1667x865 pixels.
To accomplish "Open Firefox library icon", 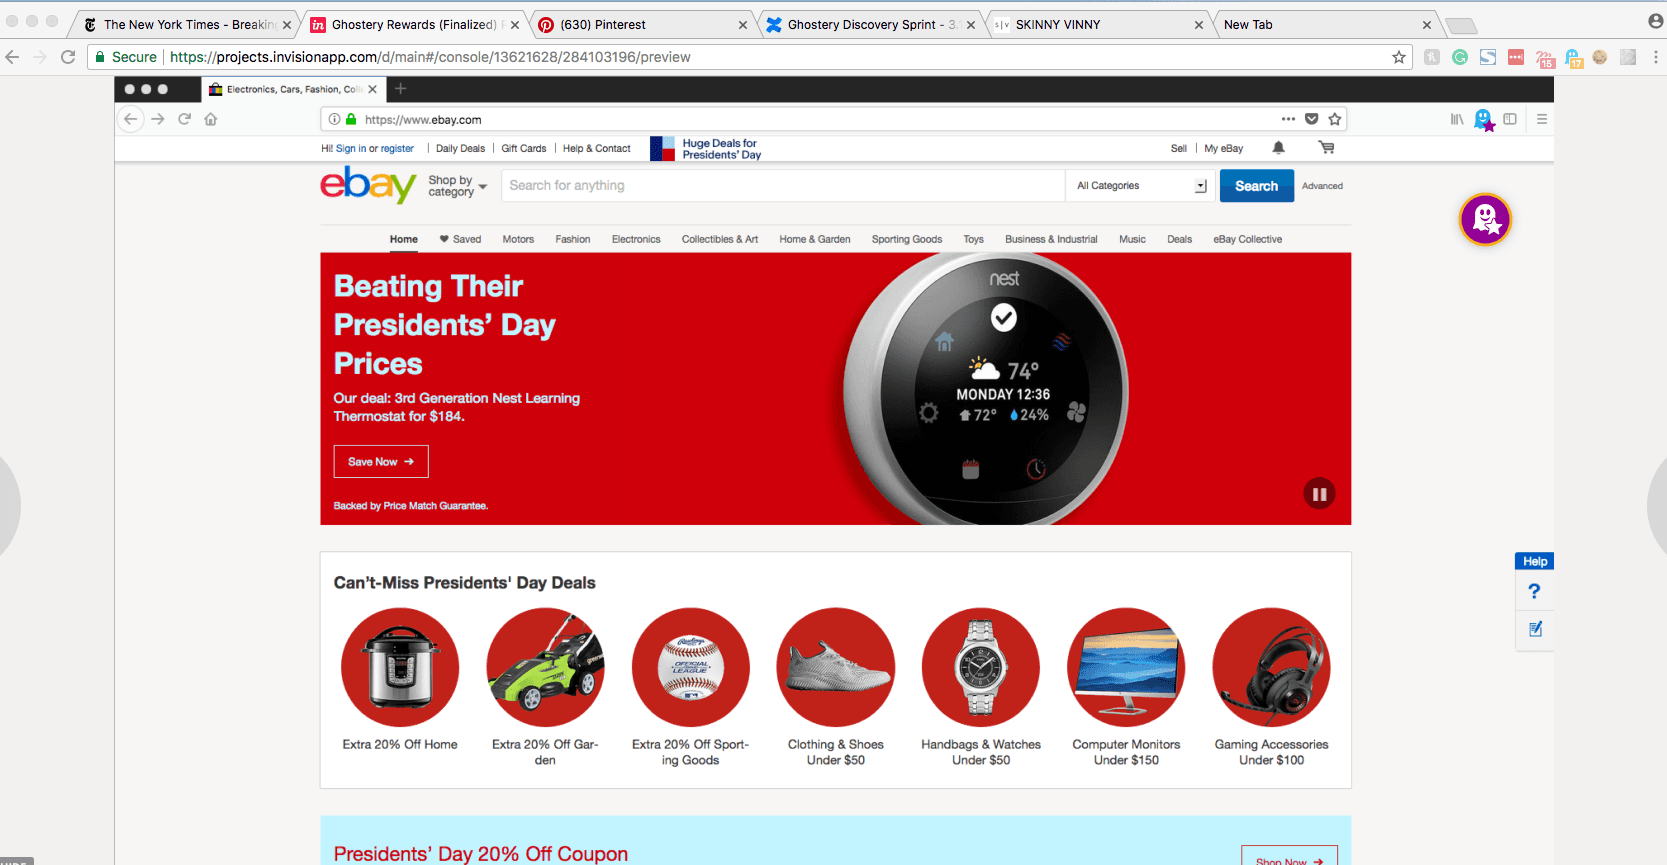I will pos(1457,119).
